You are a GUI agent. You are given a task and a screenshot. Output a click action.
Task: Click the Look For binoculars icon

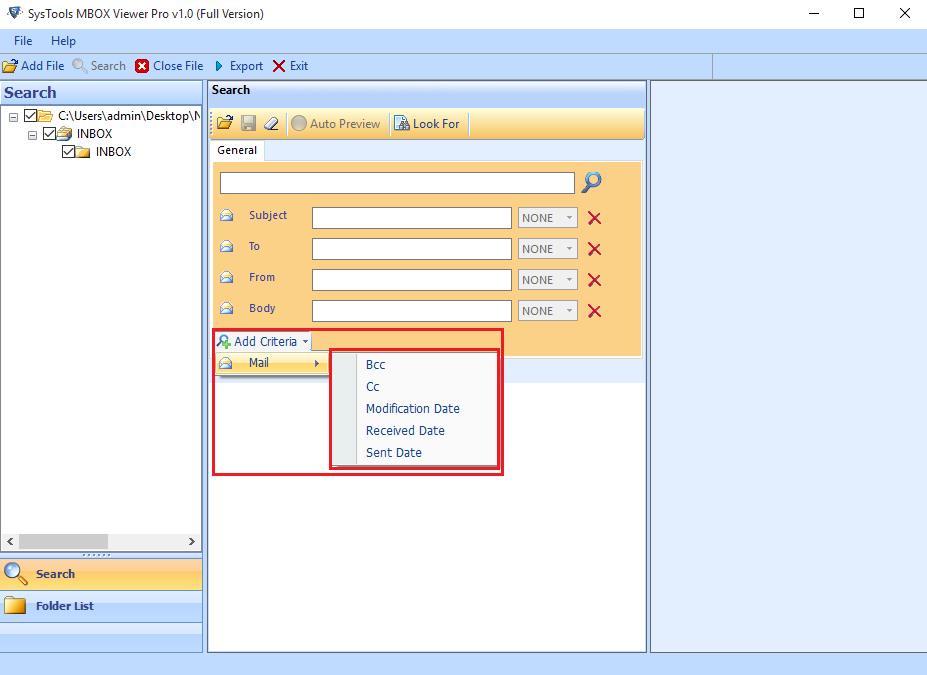(x=402, y=123)
